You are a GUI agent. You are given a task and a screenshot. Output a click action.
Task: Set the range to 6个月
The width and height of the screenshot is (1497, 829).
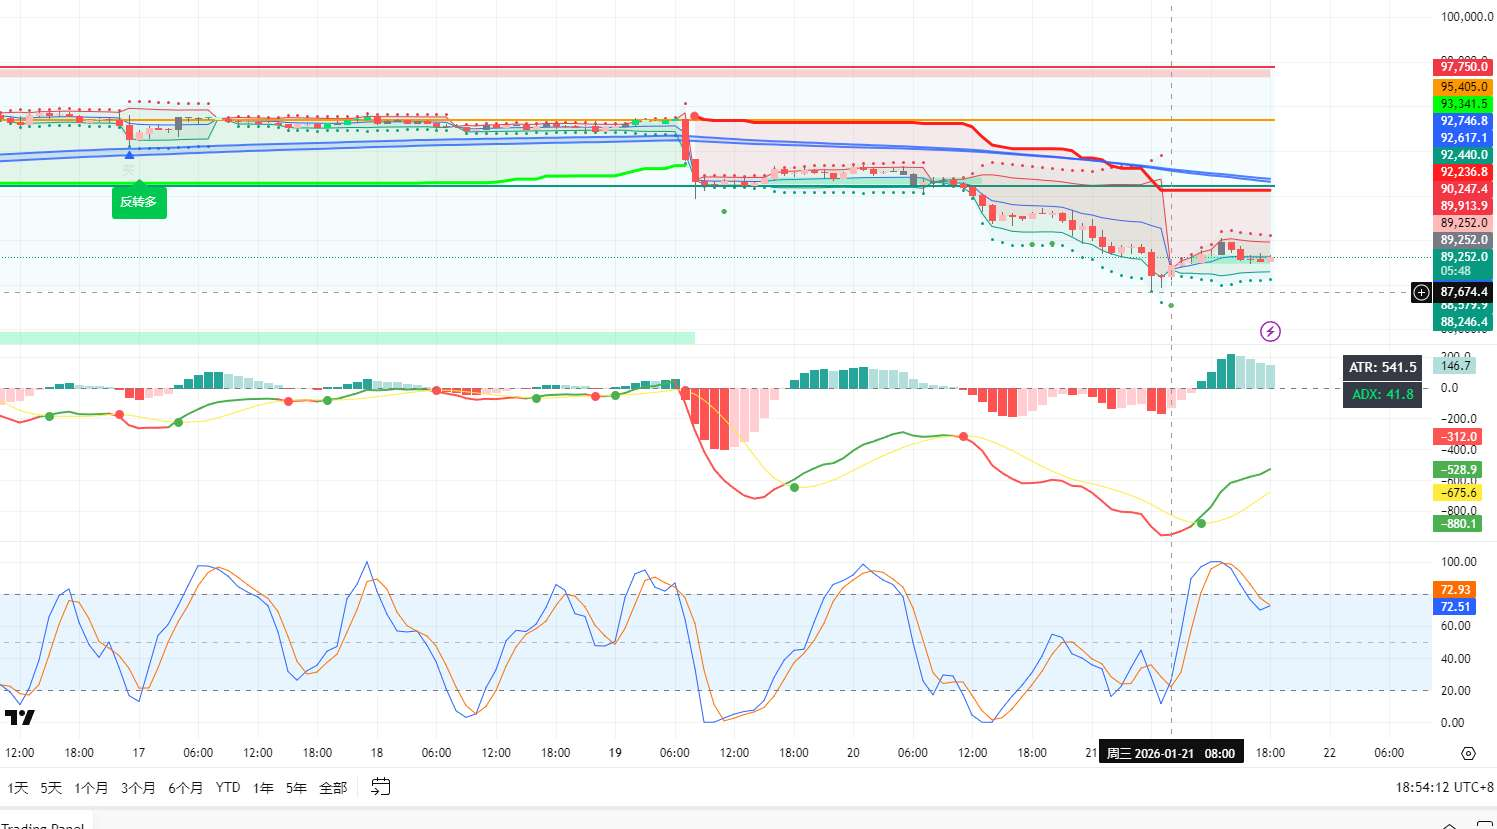(185, 788)
